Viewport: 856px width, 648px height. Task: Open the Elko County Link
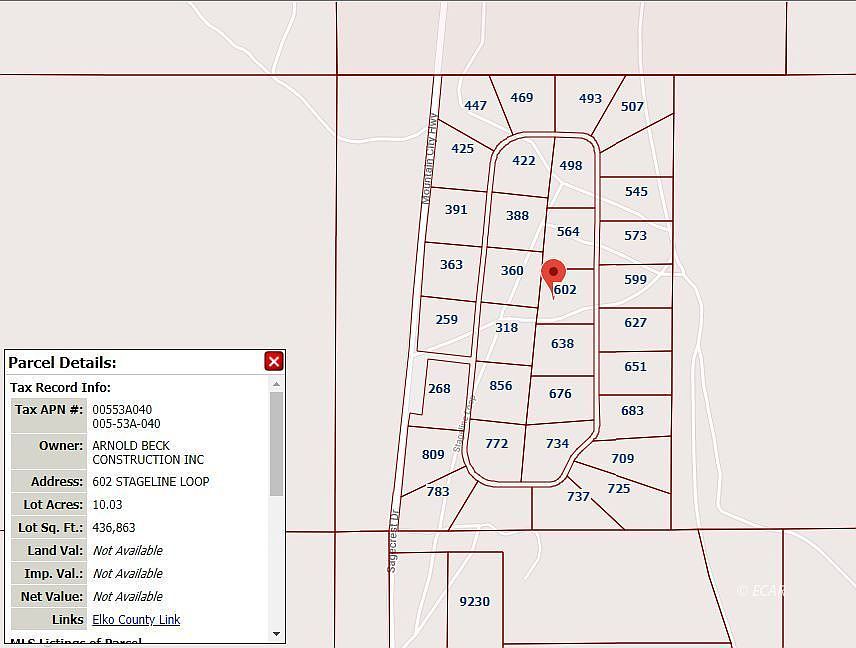coord(136,620)
